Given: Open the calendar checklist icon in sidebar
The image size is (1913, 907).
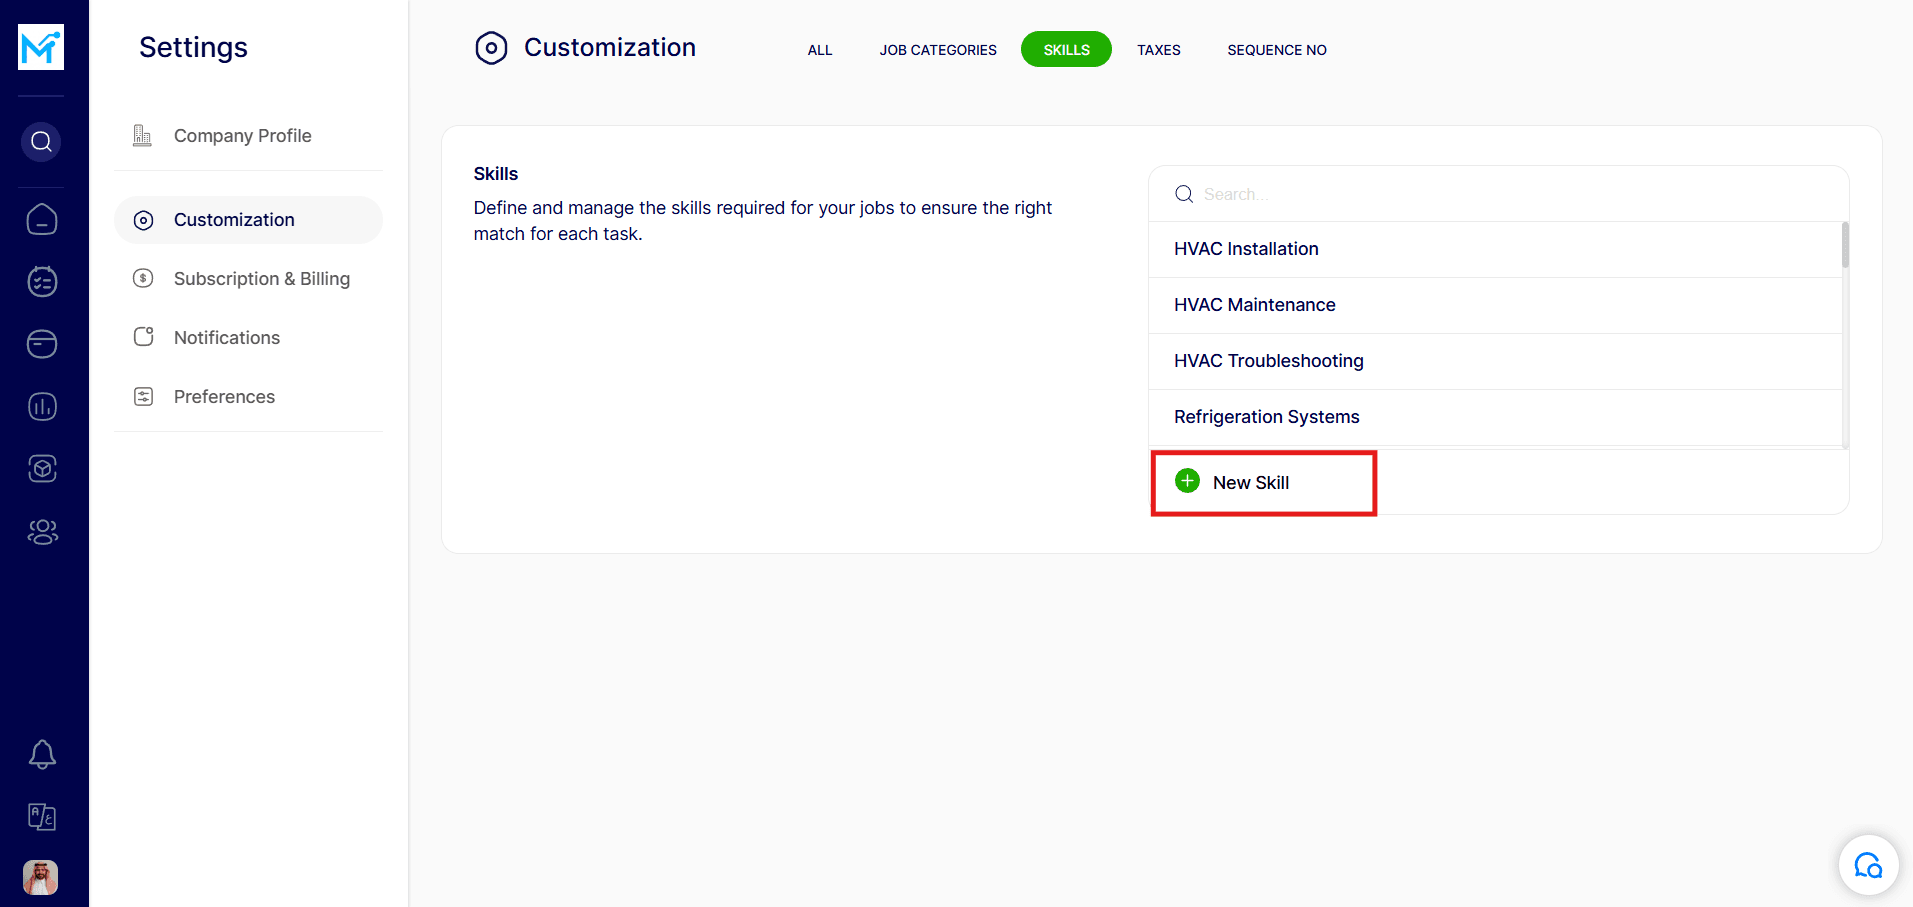Looking at the screenshot, I should click(x=42, y=282).
